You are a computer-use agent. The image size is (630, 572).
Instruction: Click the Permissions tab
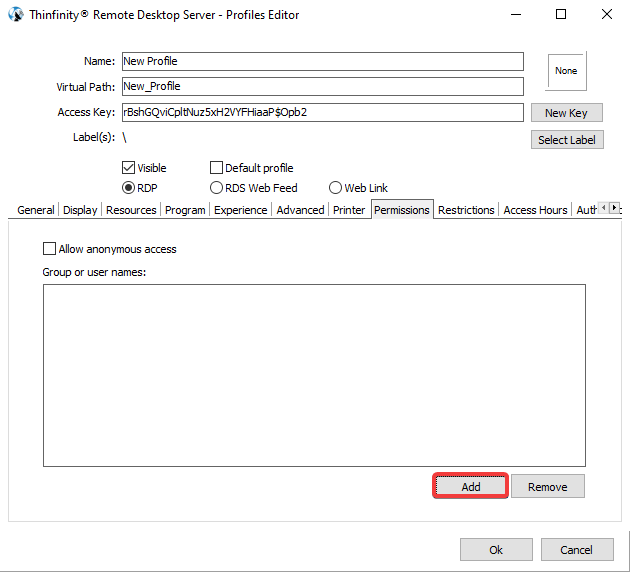[x=402, y=210]
